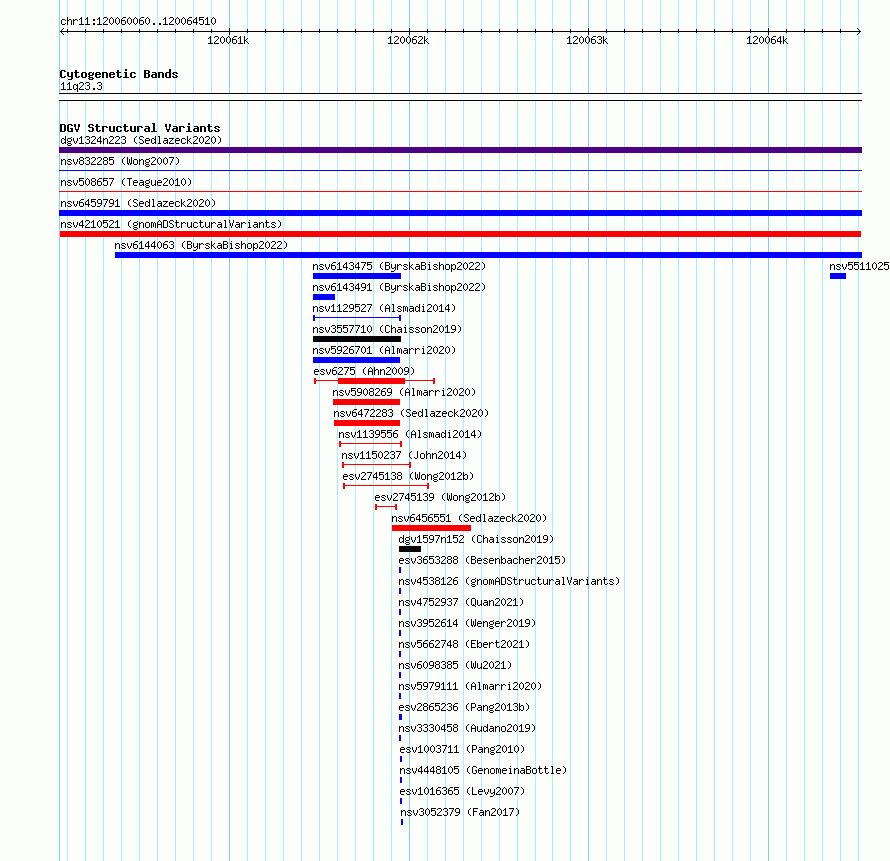The height and width of the screenshot is (861, 890).
Task: Click esv2865236 (Pang2013b) label
Action: click(464, 707)
